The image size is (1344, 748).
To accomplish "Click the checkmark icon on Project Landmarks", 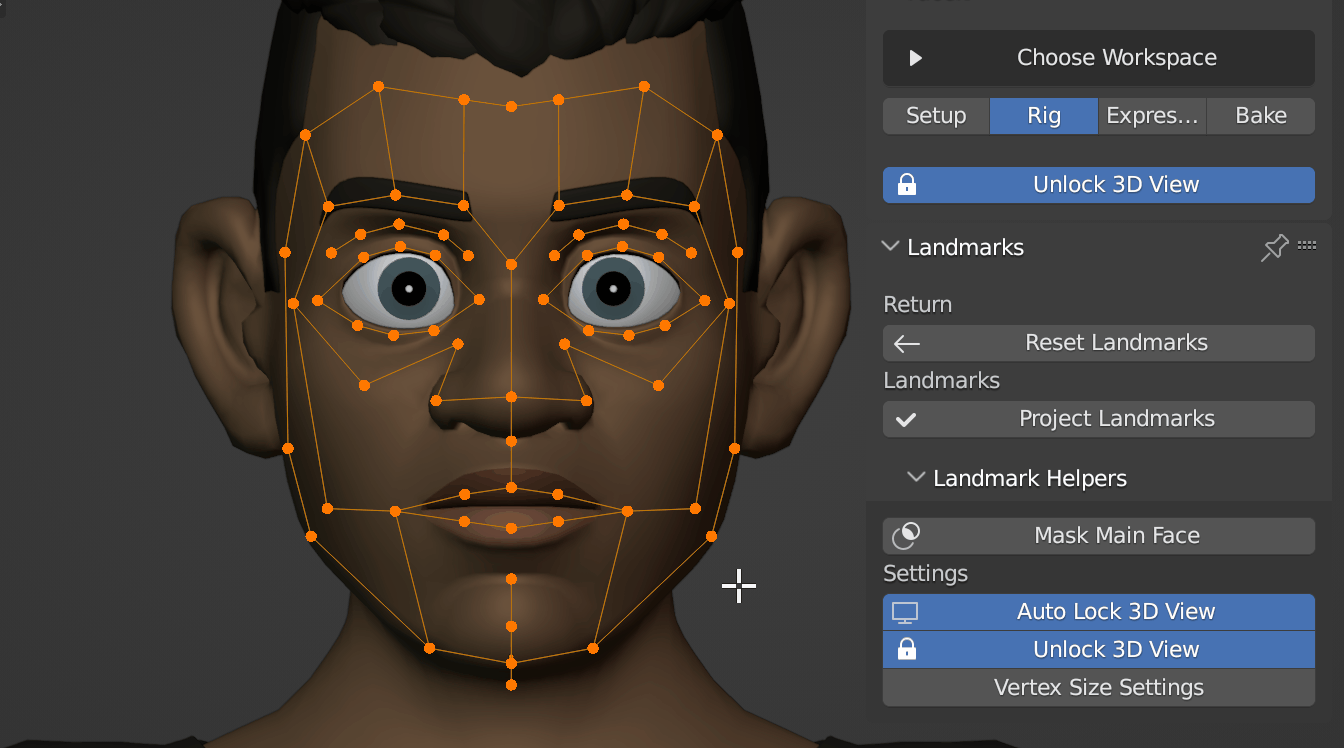I will tap(906, 420).
